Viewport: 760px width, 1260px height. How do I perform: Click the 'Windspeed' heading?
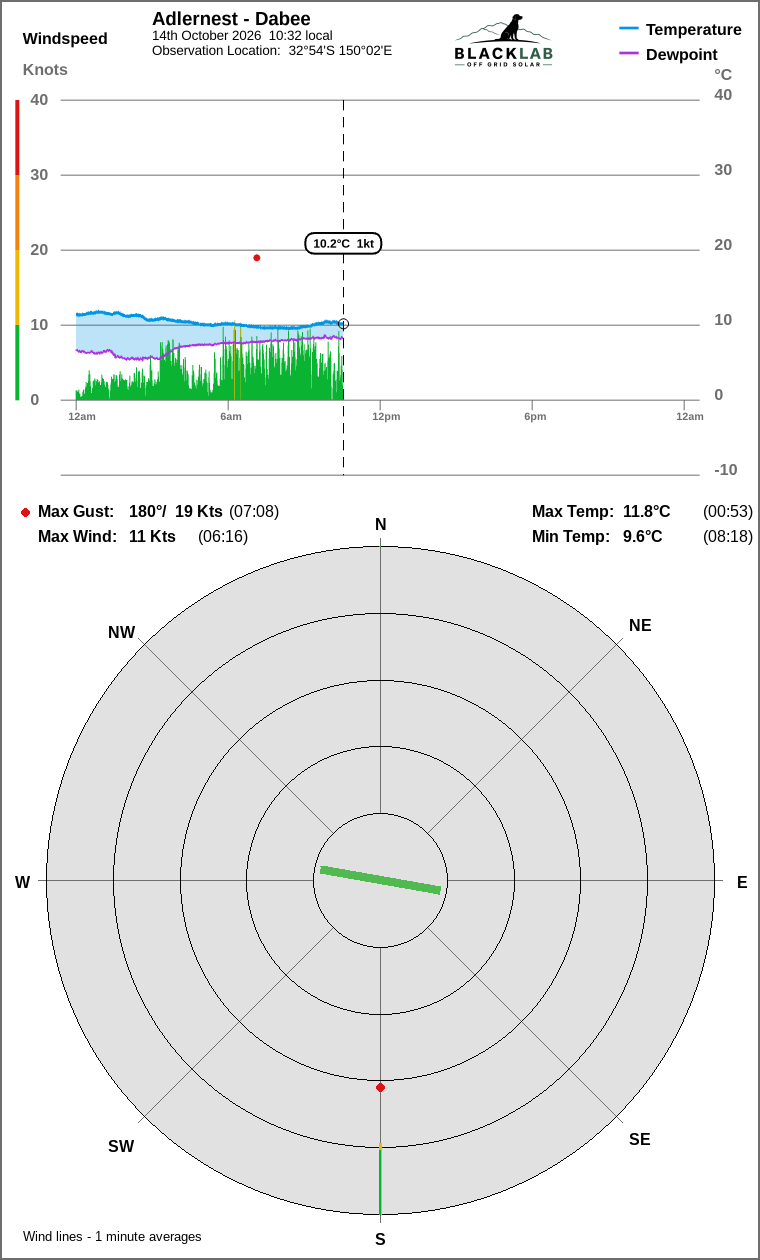(x=65, y=39)
